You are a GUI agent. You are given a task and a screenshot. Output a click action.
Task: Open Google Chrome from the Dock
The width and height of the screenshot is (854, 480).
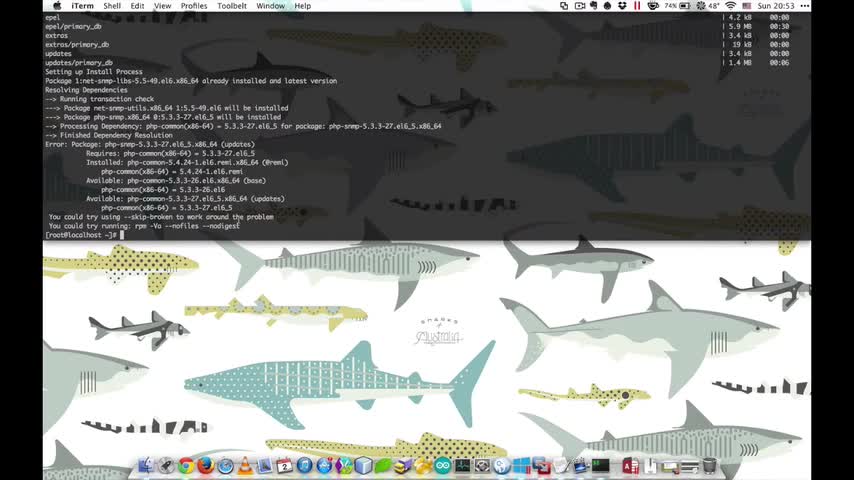(x=186, y=466)
